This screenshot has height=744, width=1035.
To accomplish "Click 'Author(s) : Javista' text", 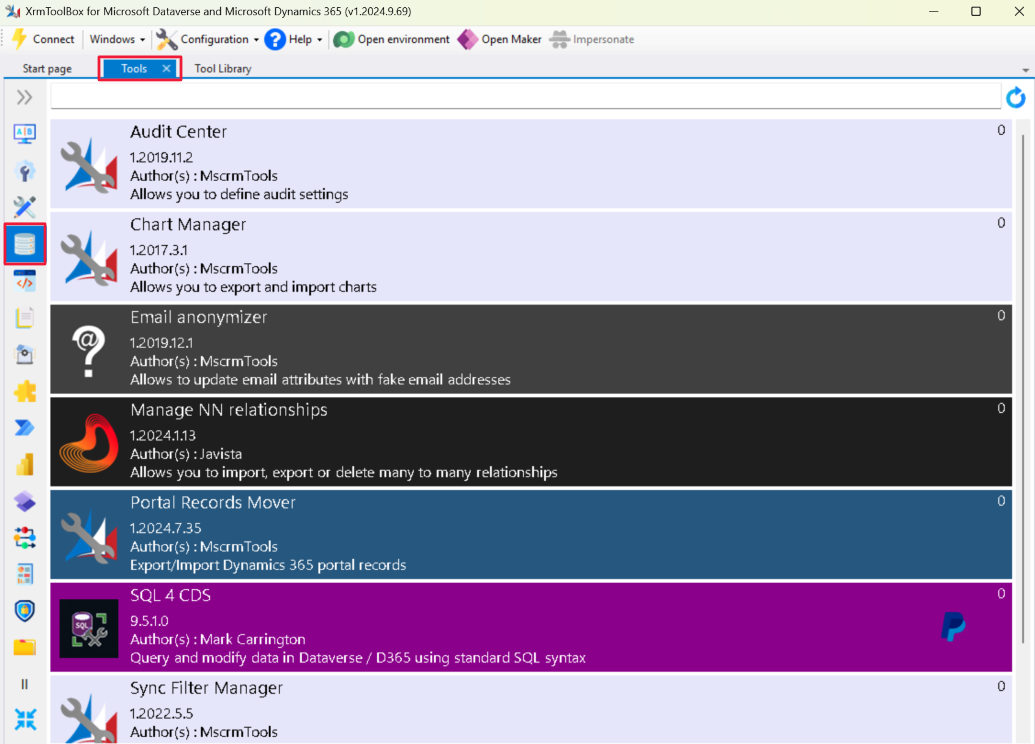I will point(185,454).
